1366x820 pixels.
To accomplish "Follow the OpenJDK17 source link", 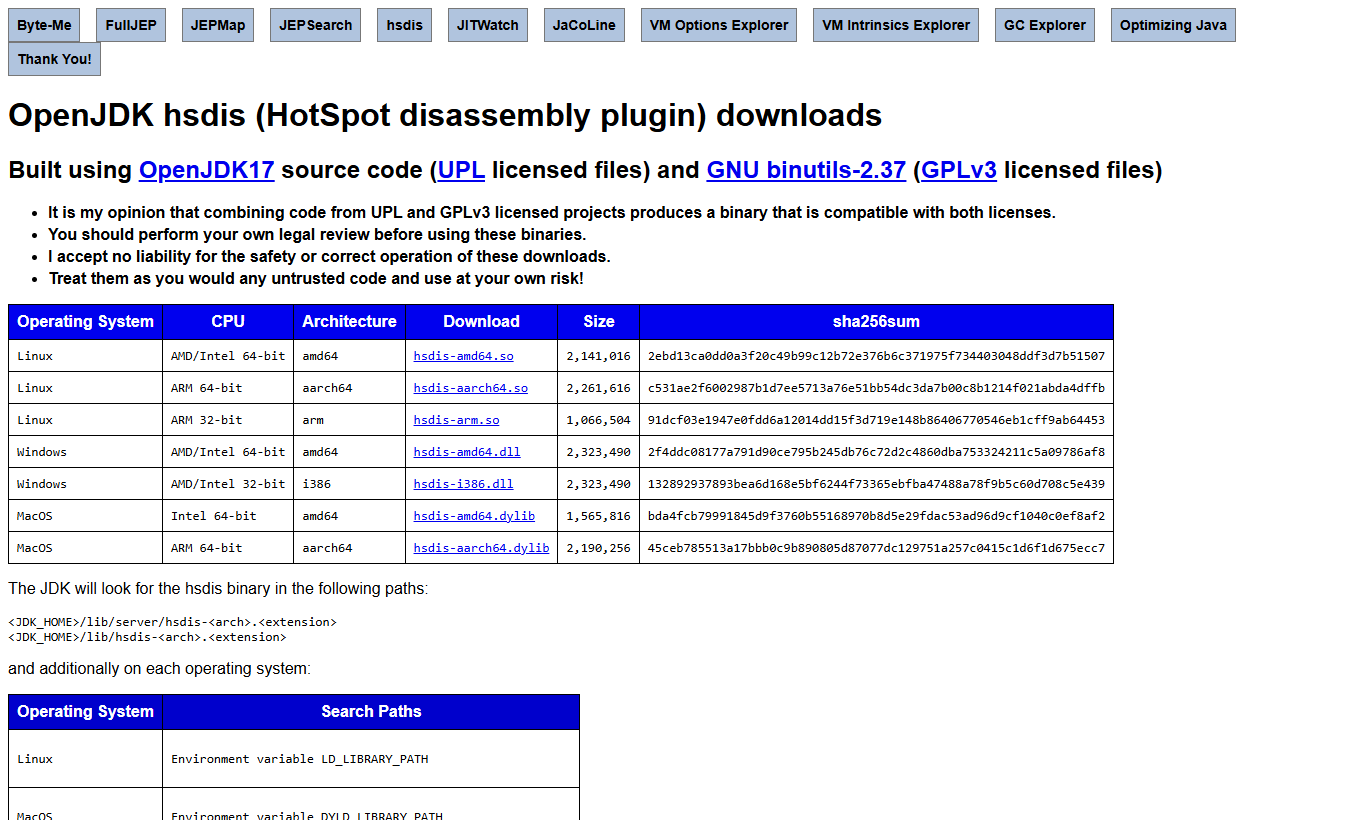I will [x=207, y=170].
